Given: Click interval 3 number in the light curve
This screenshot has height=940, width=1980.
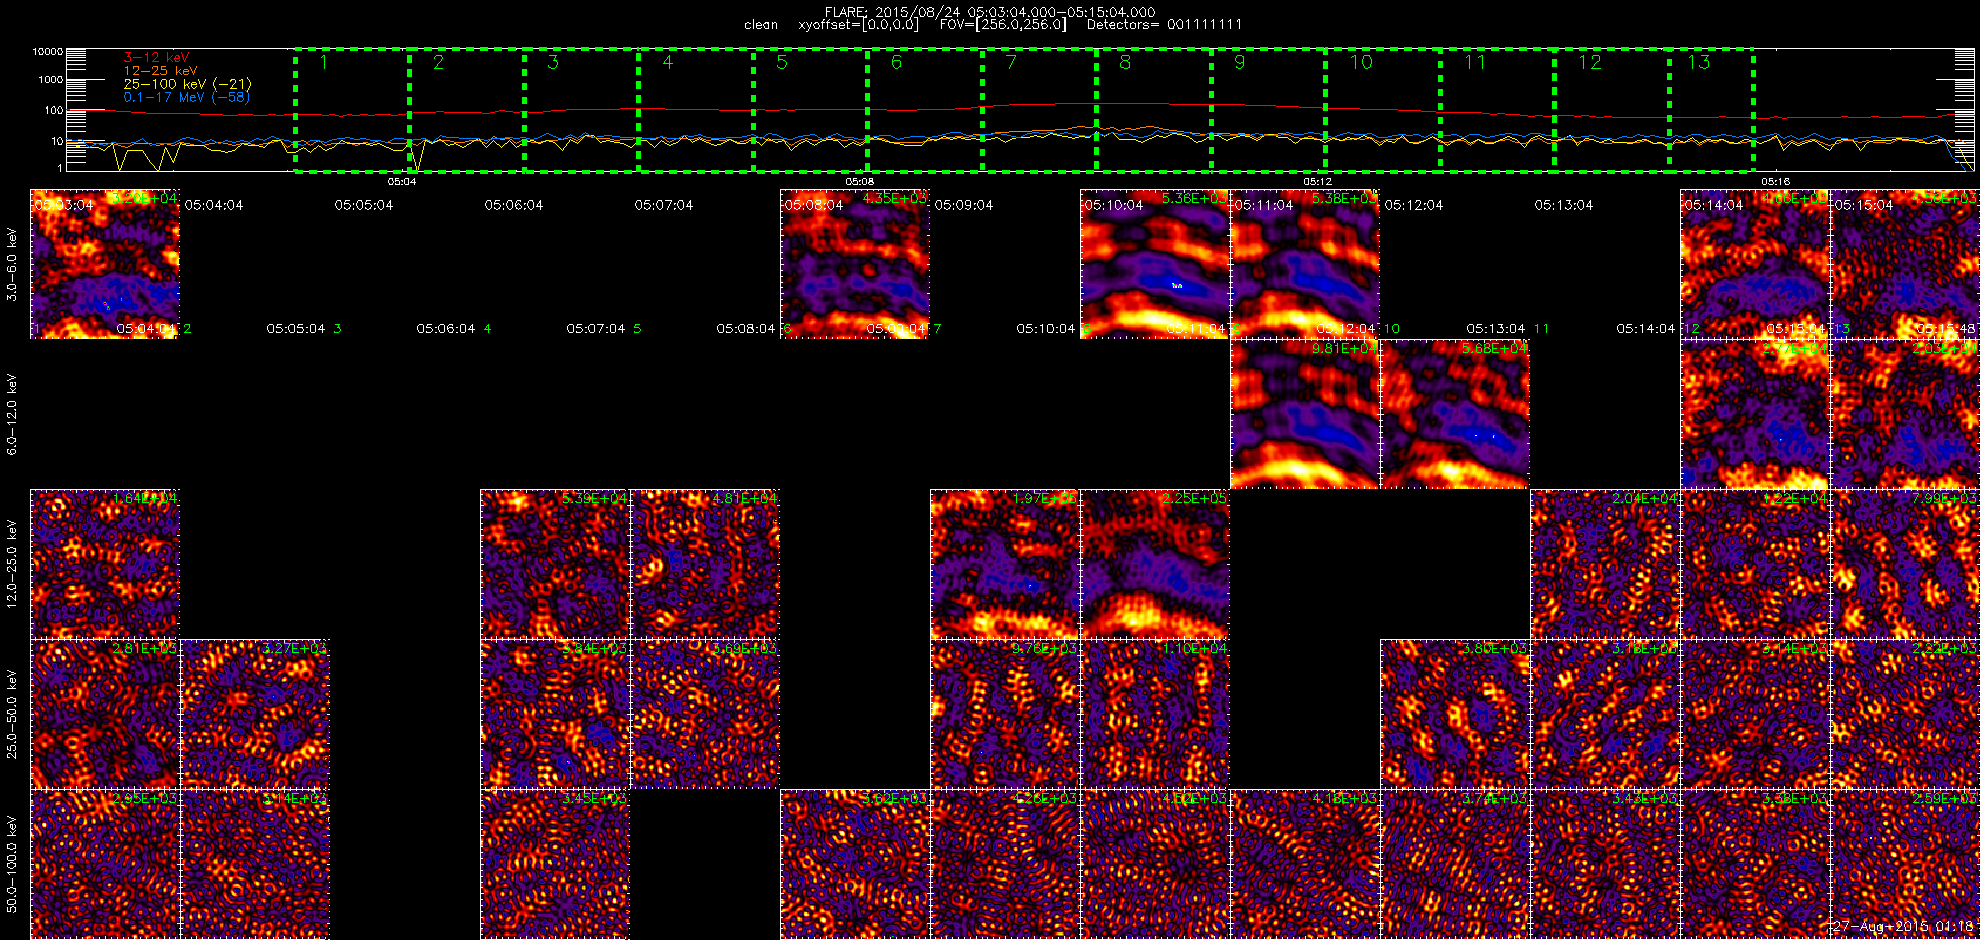Looking at the screenshot, I should [x=553, y=62].
